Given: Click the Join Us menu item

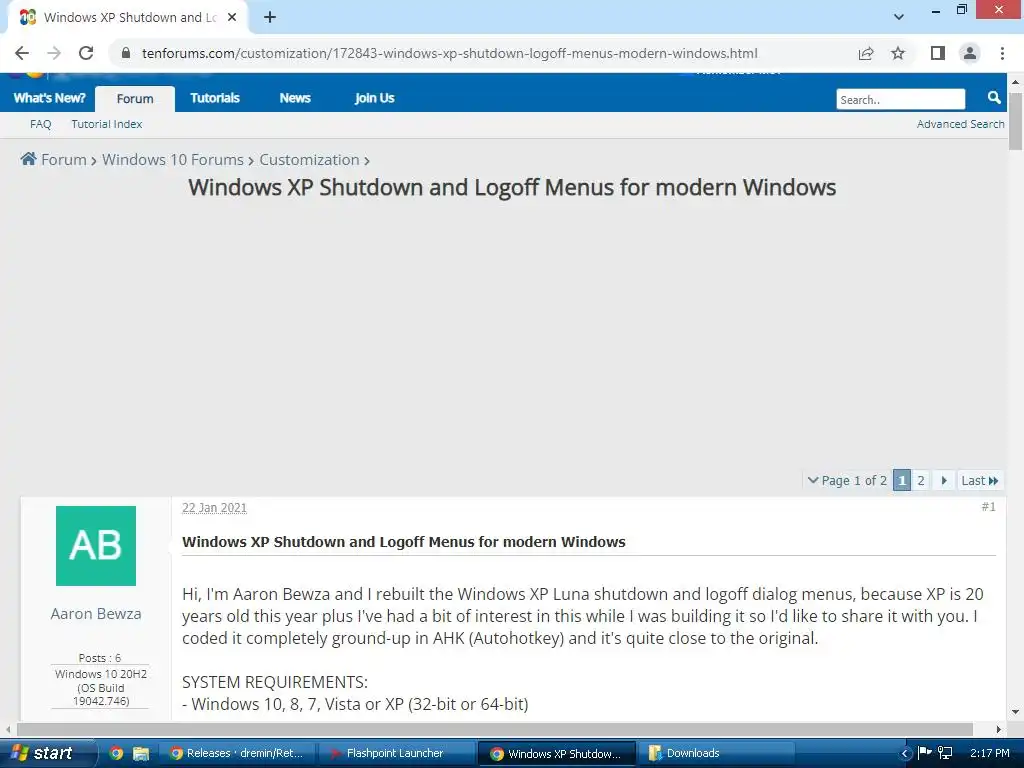Looking at the screenshot, I should coord(374,98).
